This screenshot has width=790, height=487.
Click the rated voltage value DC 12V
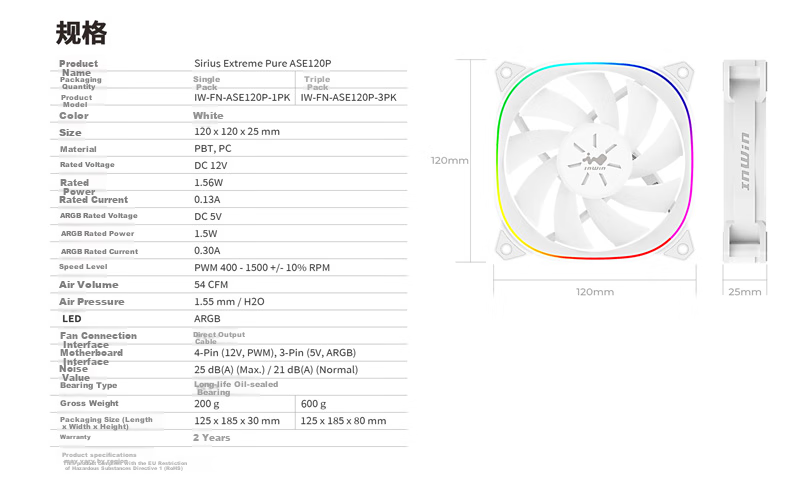211,166
